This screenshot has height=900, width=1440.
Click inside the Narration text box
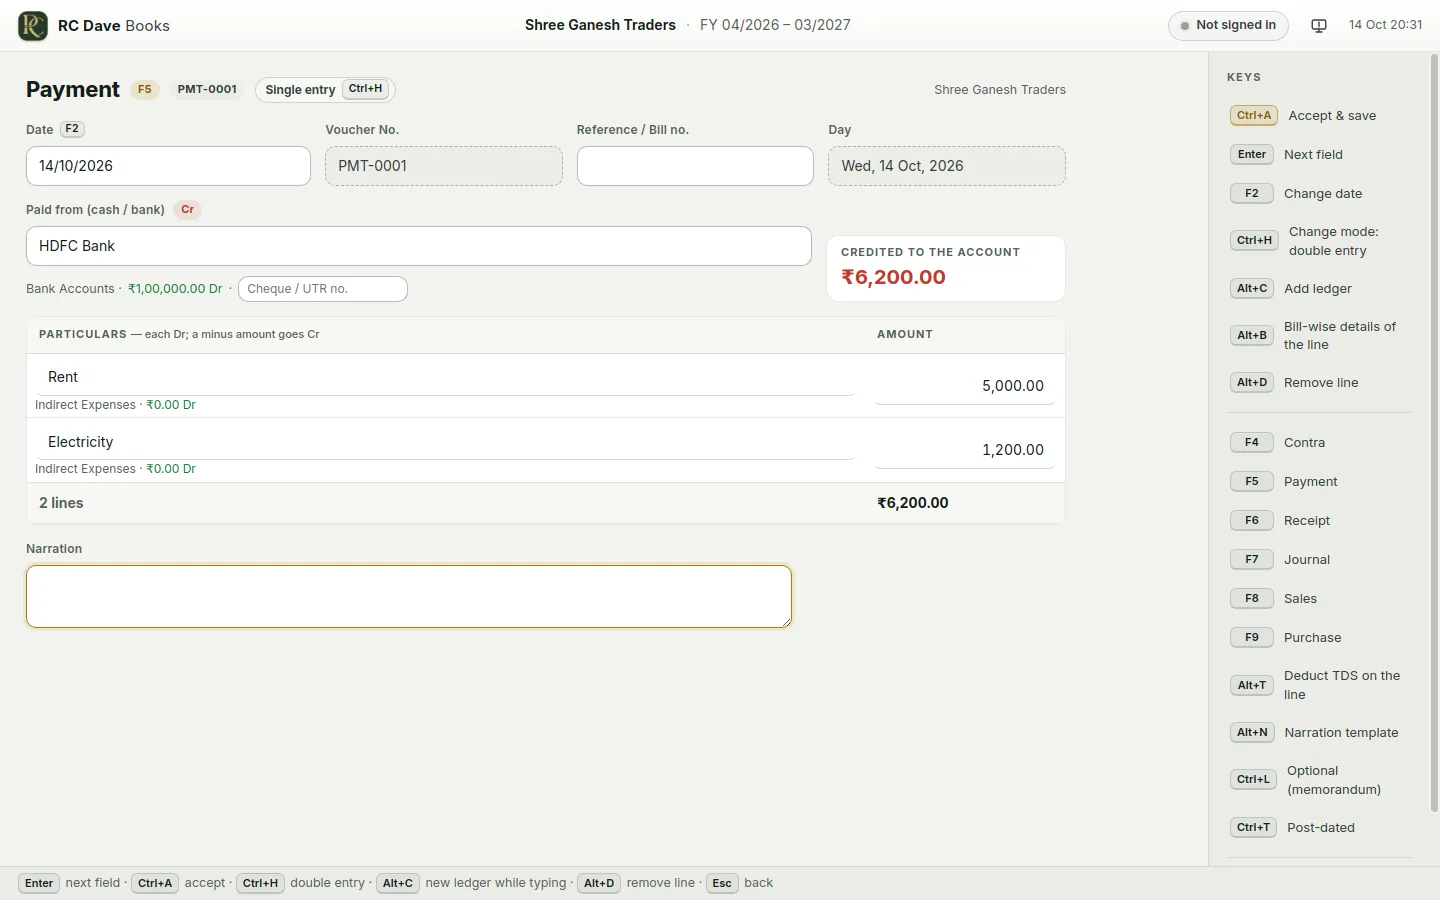(409, 597)
